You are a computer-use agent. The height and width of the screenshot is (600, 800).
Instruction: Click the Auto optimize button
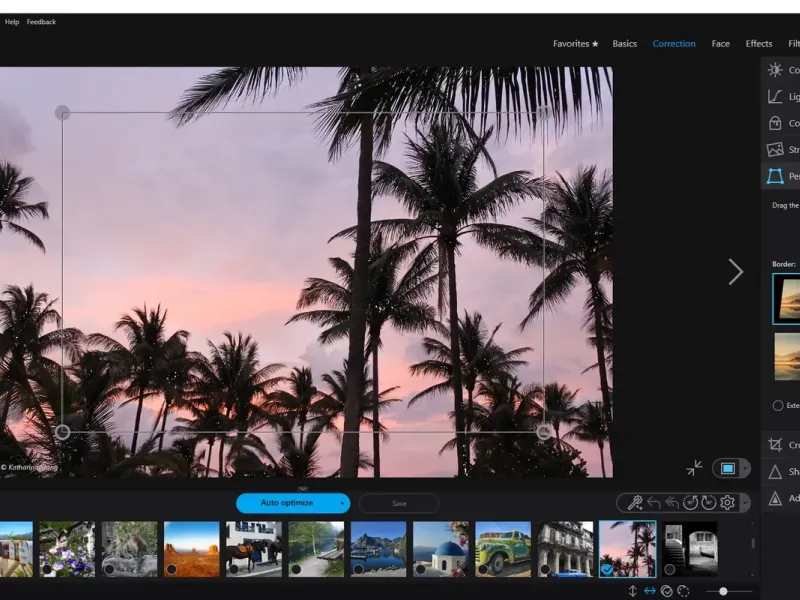(x=286, y=503)
